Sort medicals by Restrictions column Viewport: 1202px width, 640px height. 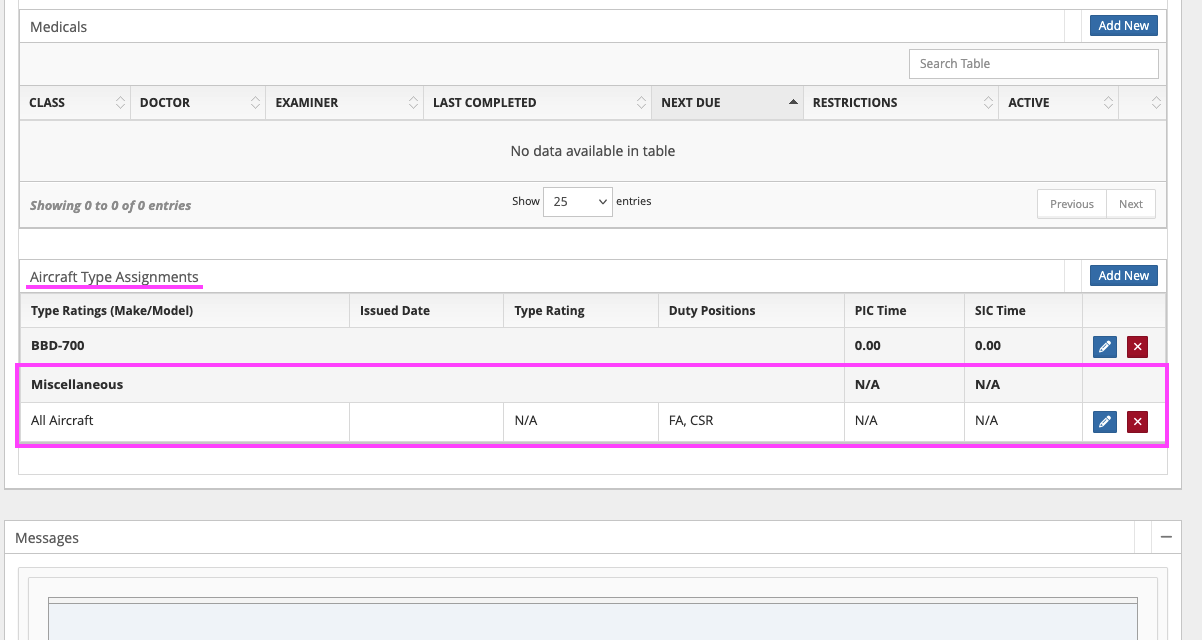click(901, 103)
